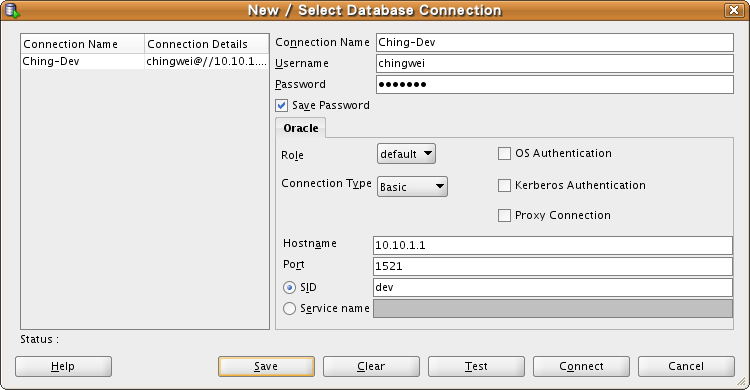Screen dimensions: 750x390
Task: Switch to the Oracle tab
Action: pyautogui.click(x=300, y=128)
